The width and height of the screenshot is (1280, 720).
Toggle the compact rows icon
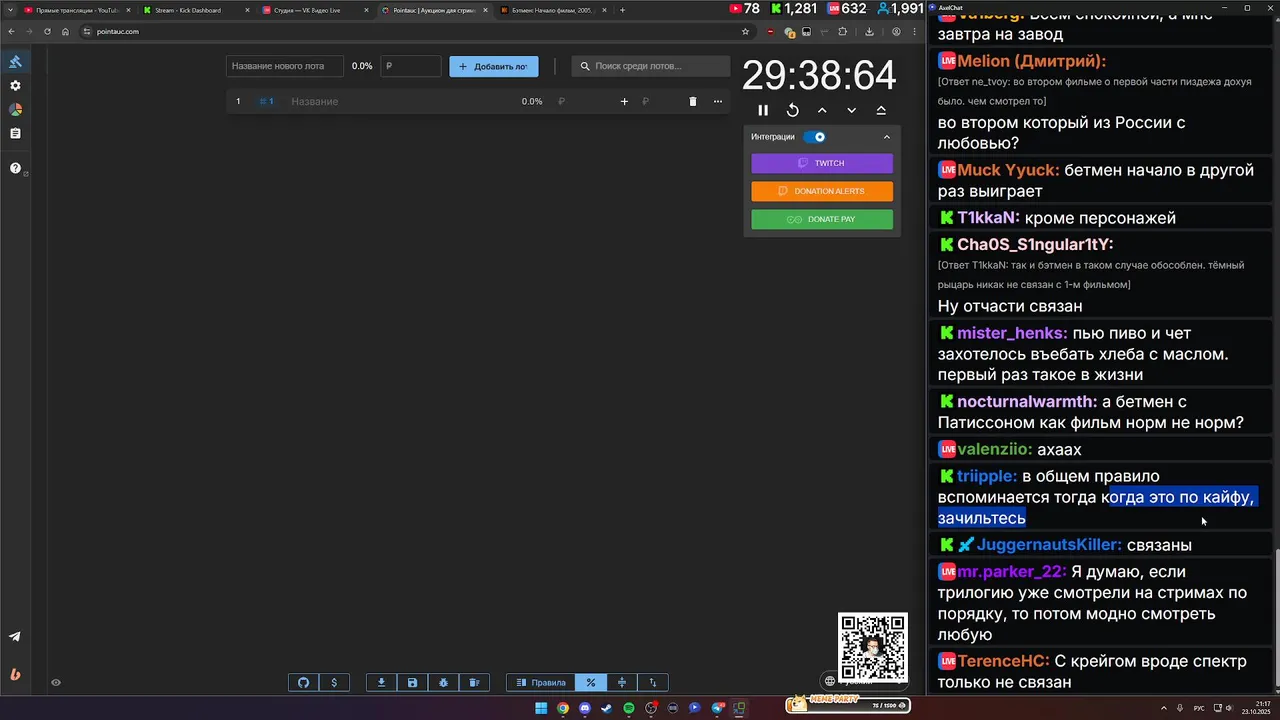pyautogui.click(x=622, y=683)
